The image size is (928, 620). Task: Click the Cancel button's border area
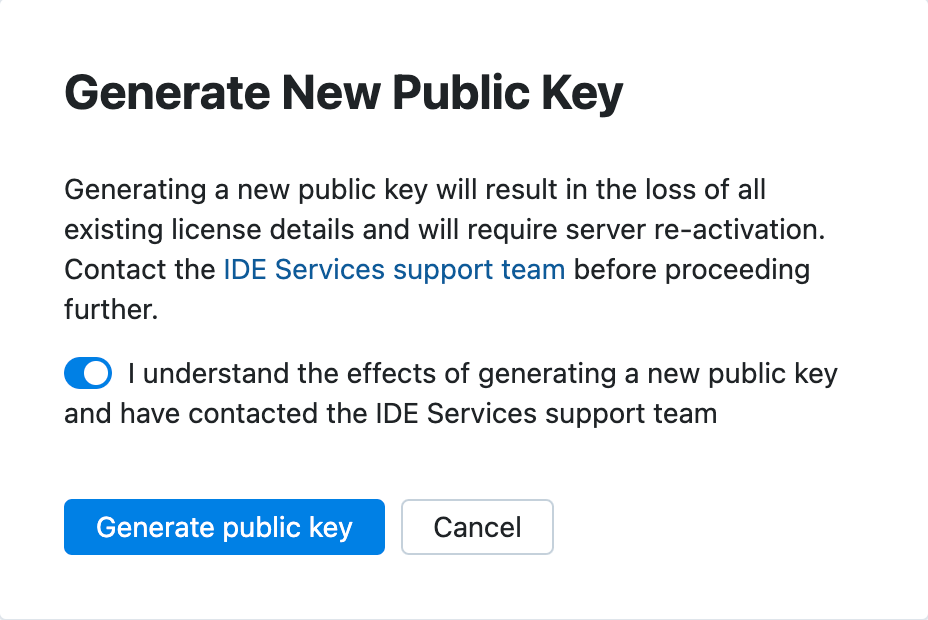477,504
